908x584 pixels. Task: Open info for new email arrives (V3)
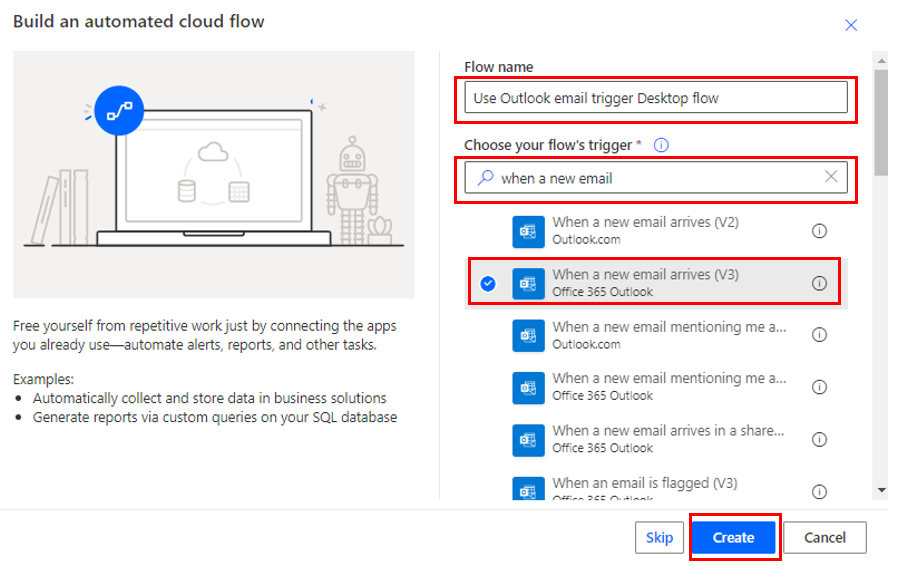pos(819,283)
